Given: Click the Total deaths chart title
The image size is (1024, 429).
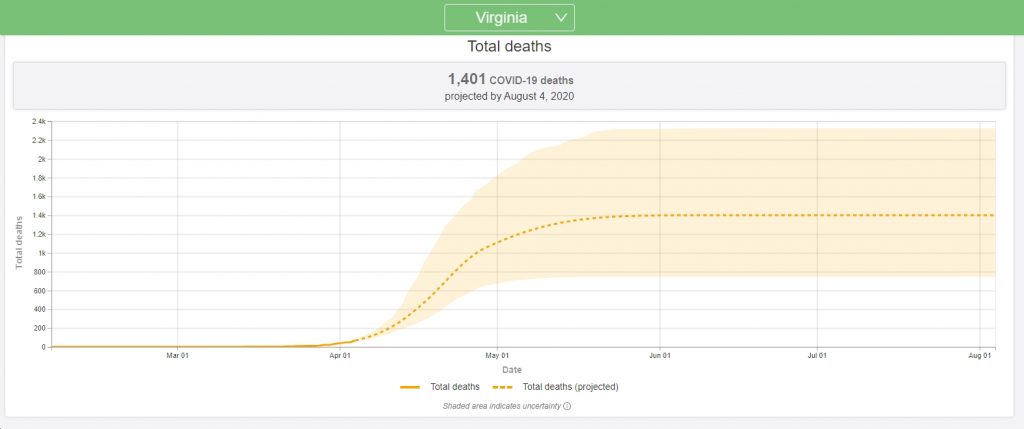Looking at the screenshot, I should [509, 46].
